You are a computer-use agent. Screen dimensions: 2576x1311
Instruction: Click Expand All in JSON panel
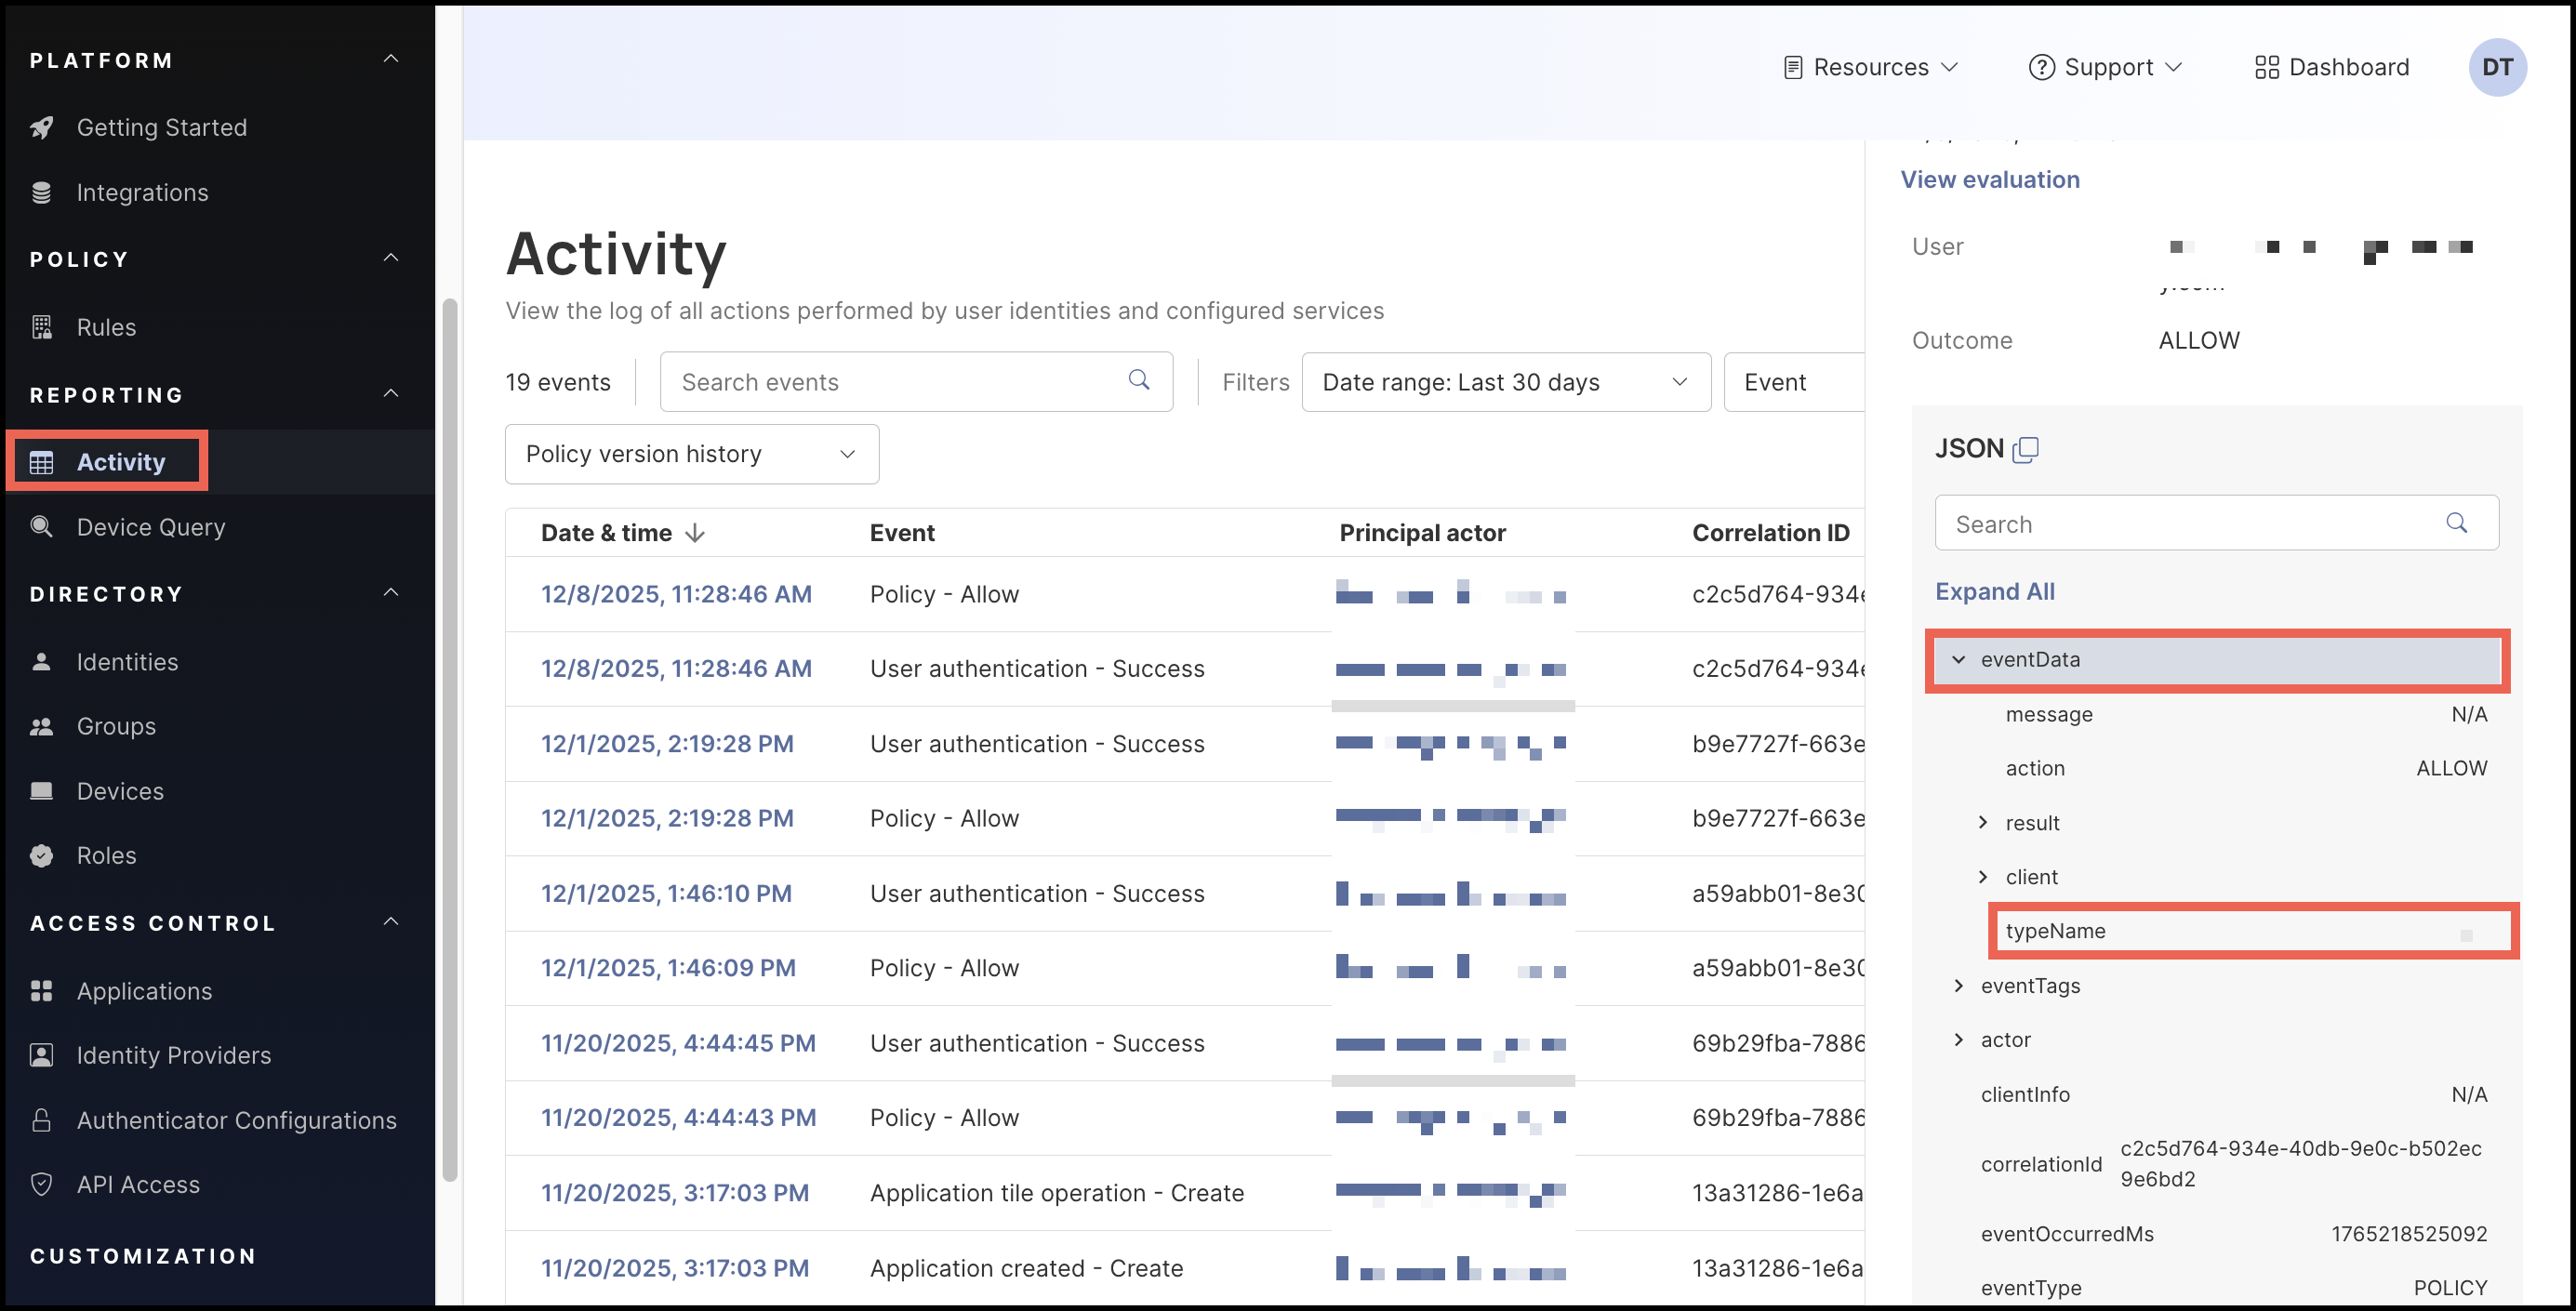[x=1994, y=591]
